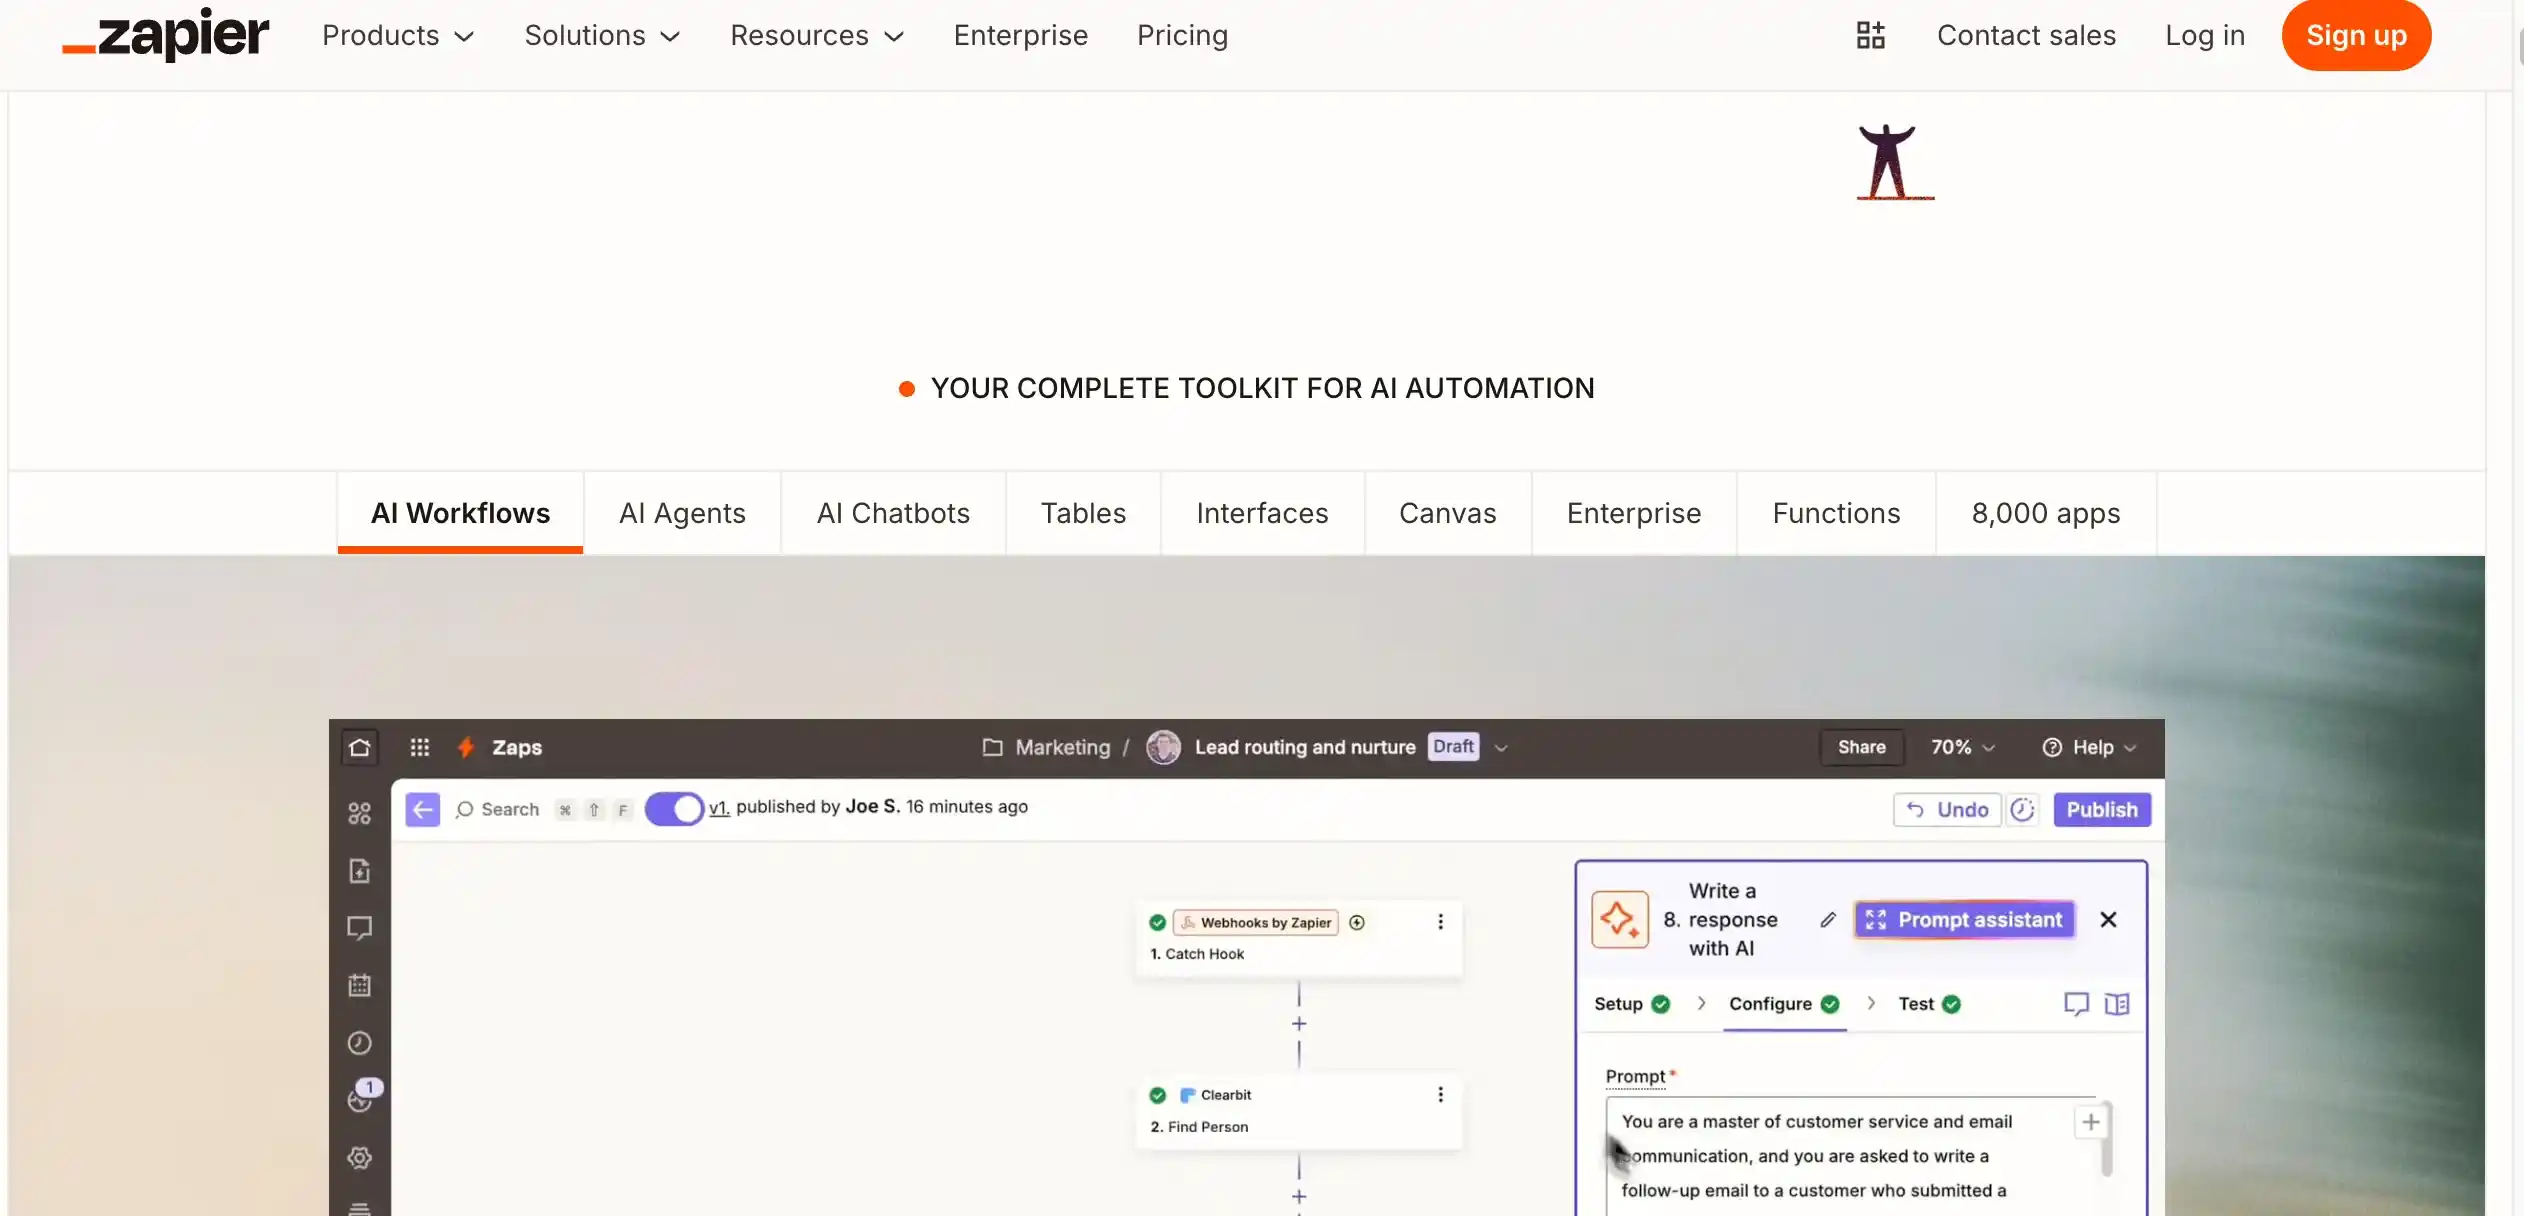This screenshot has height=1216, width=2524.
Task: Open the nine-dot app launcher icon
Action: tap(419, 747)
